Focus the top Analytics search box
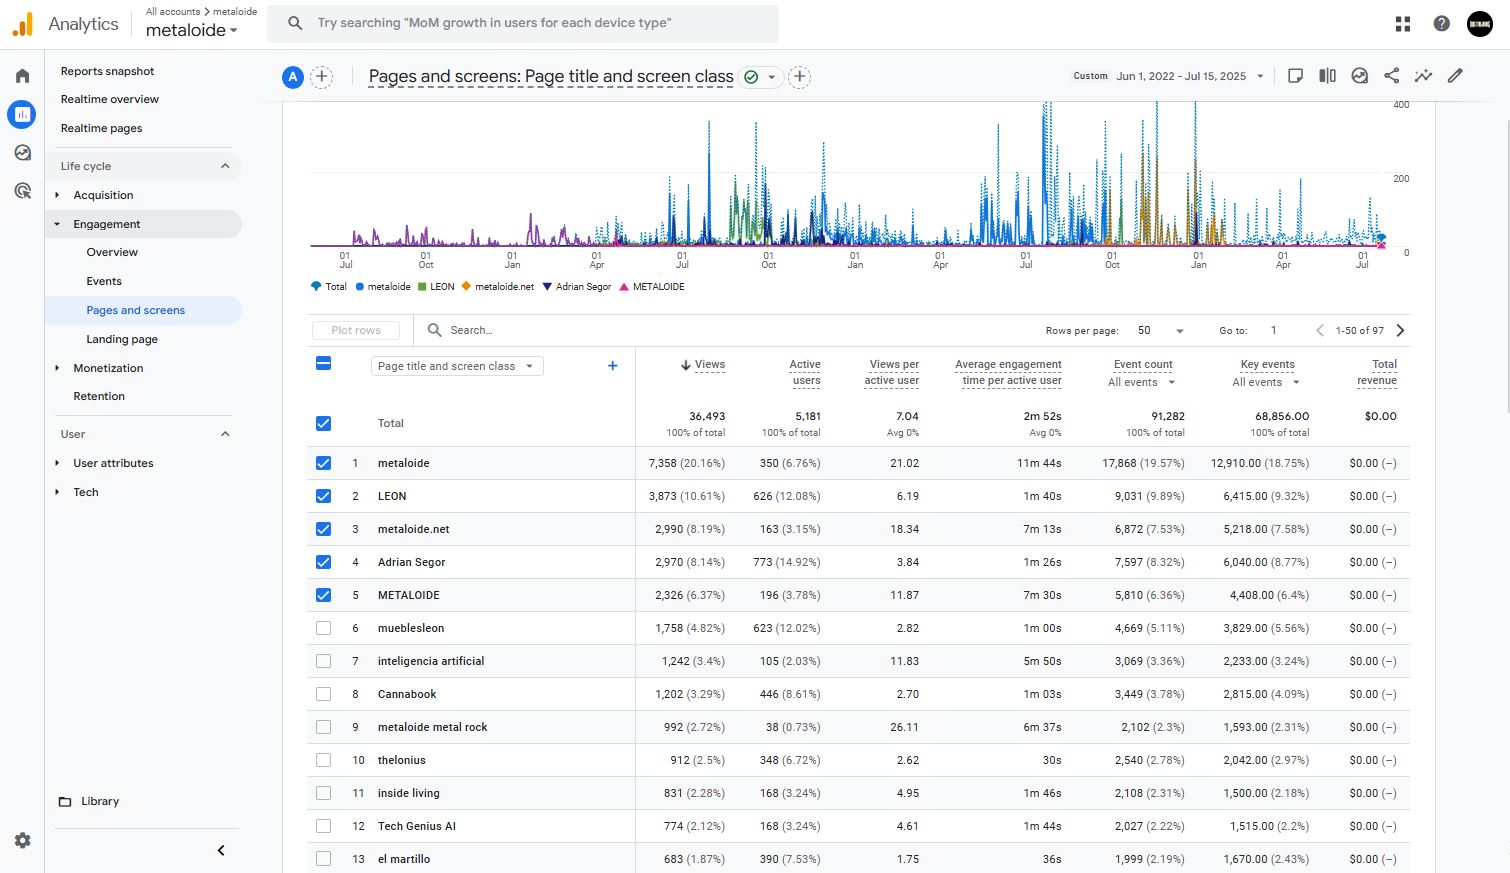Screen dimensions: 1510x873 coord(523,23)
